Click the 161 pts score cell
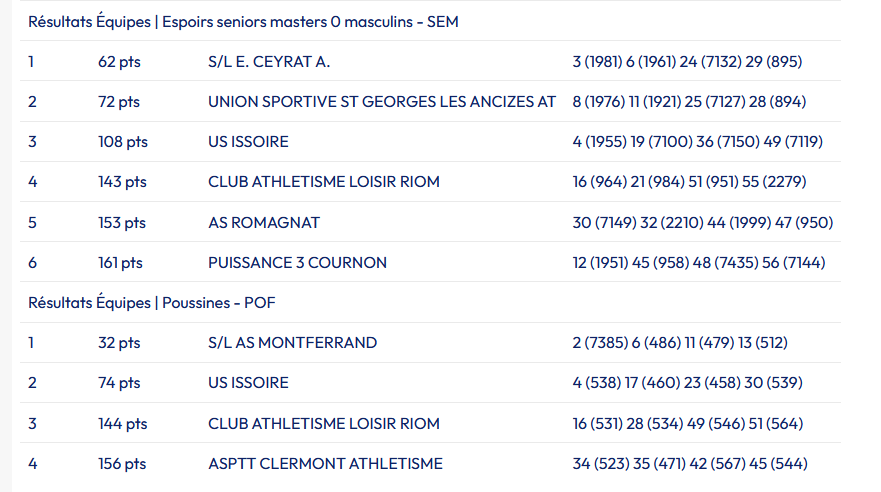Viewport: 881px width, 492px height. coord(120,263)
